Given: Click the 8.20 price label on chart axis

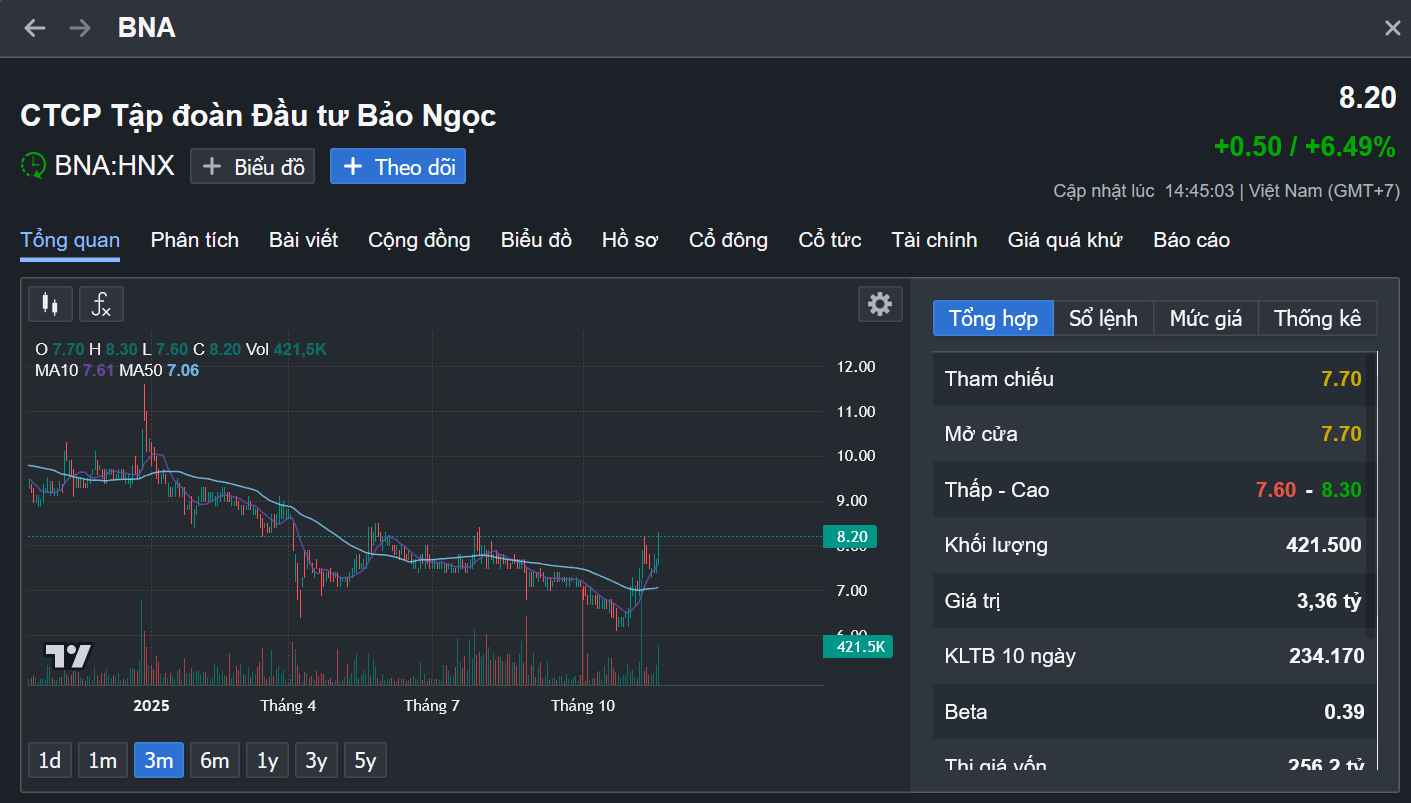Looking at the screenshot, I should click(x=850, y=537).
